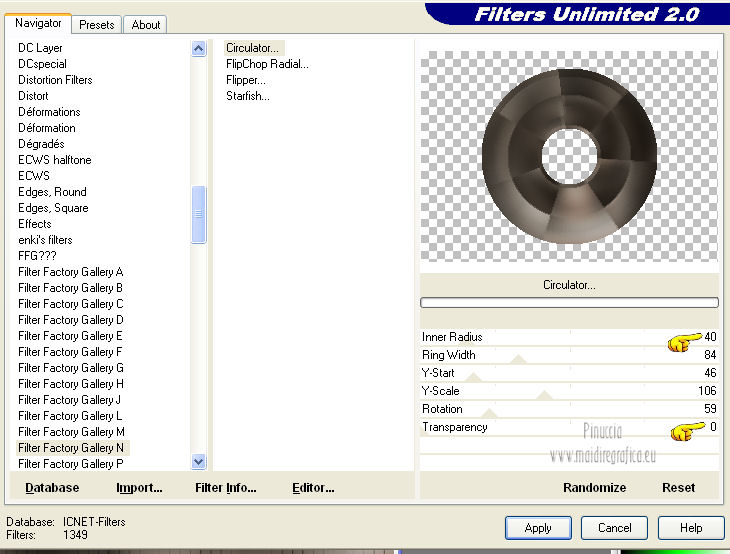Show Filter Info

pyautogui.click(x=225, y=488)
